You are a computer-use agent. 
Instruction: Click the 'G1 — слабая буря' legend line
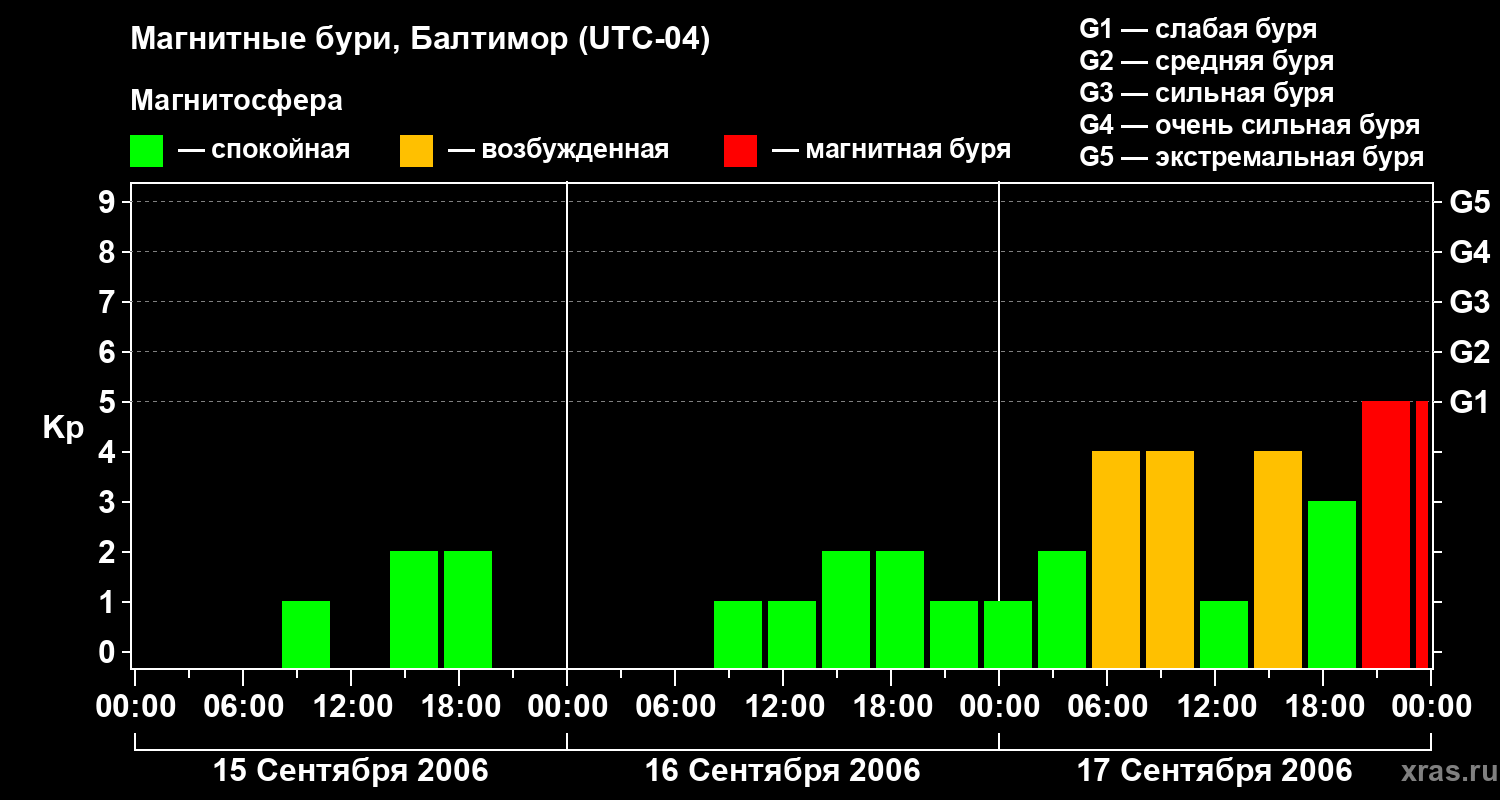pos(1198,29)
